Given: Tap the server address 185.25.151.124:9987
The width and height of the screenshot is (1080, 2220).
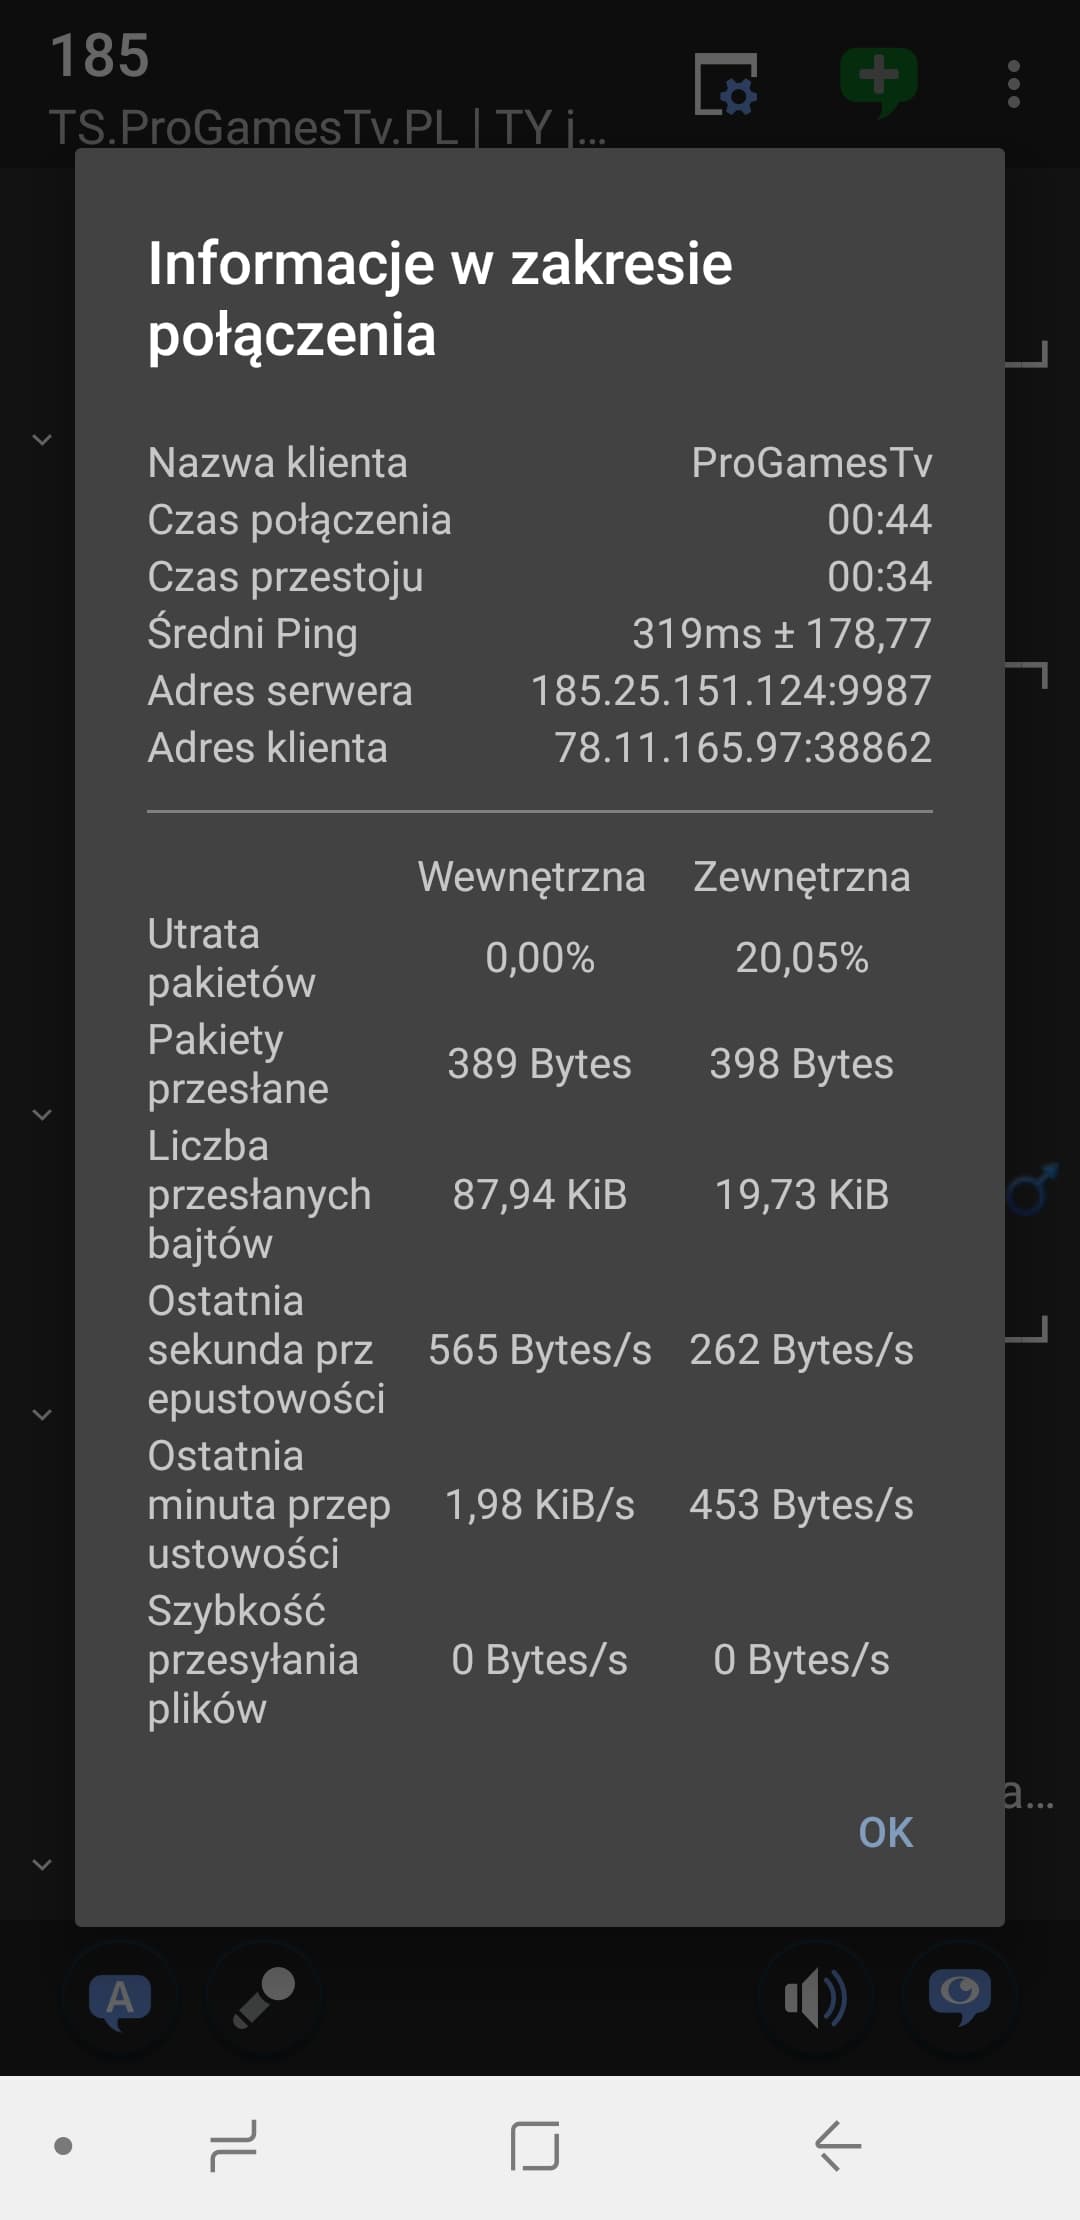Looking at the screenshot, I should click(730, 691).
